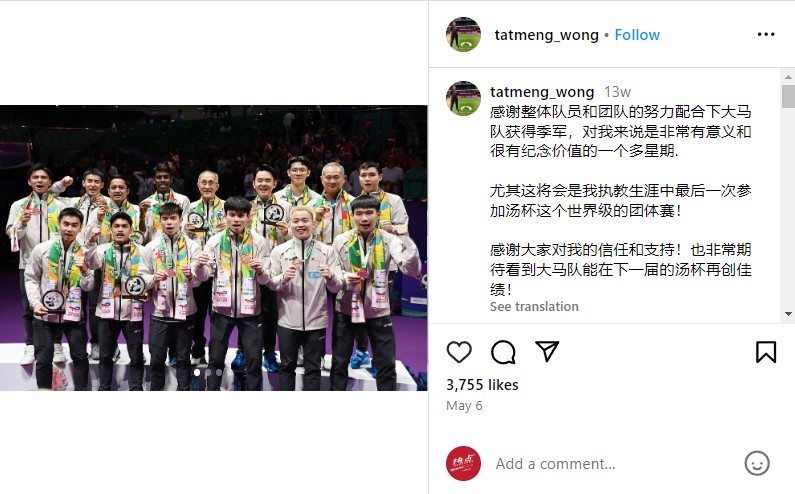The image size is (795, 494).
Task: Share post via paper plane icon
Action: (x=547, y=351)
